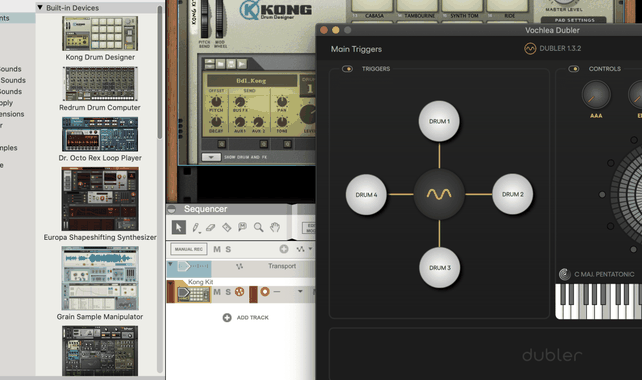The width and height of the screenshot is (642, 380).
Task: Solo the Kong Kit track
Action: pyautogui.click(x=228, y=292)
